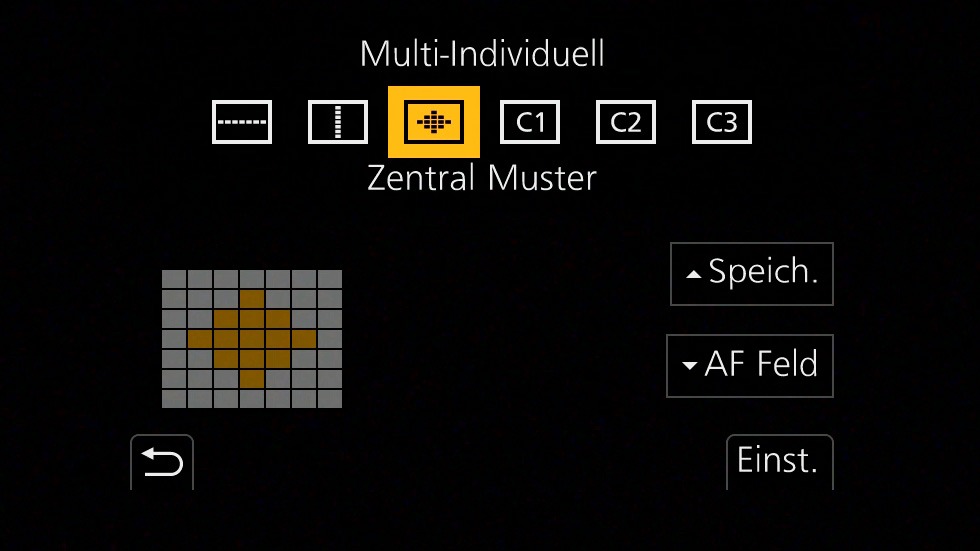Open Speich. with the up arrow
Viewport: 980px width, 551px height.
pos(752,274)
